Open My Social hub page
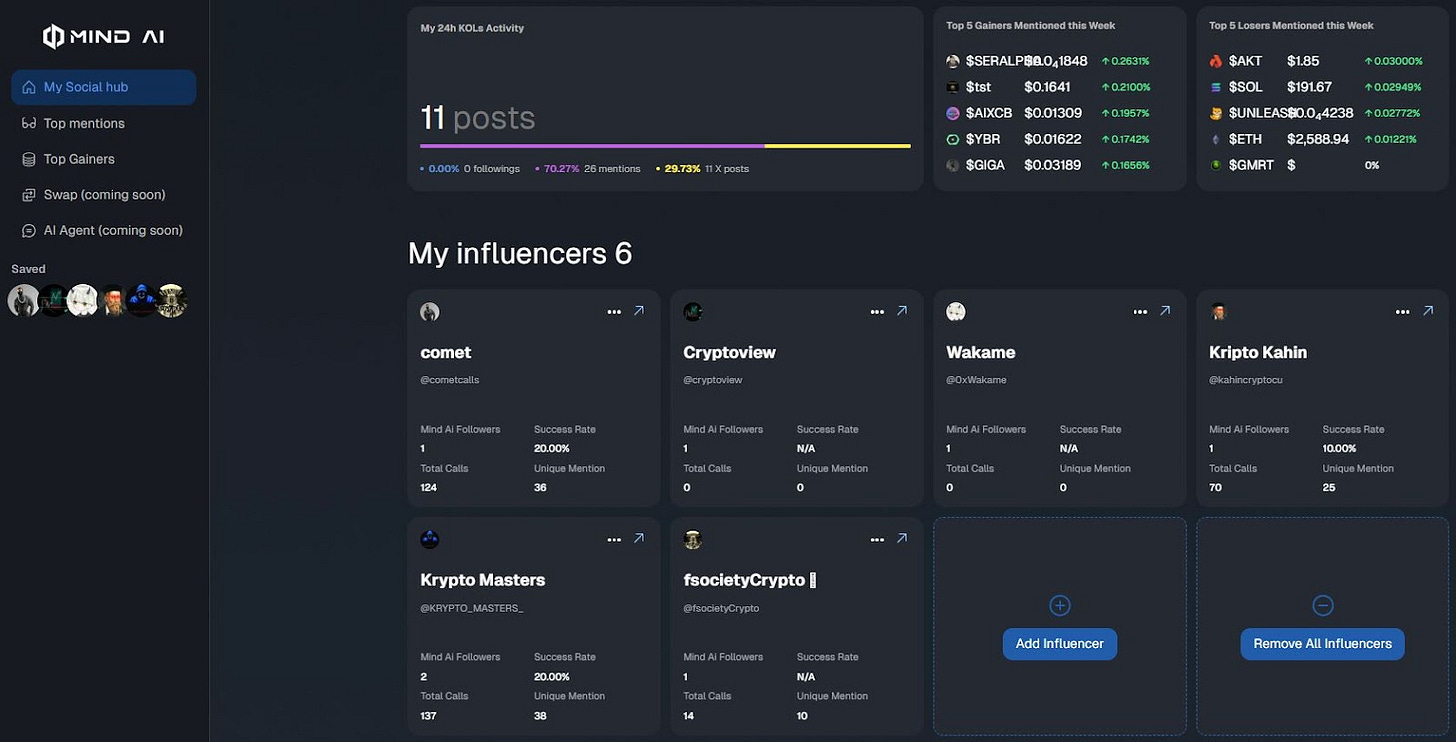Viewport: 1456px width, 742px height. [x=104, y=87]
